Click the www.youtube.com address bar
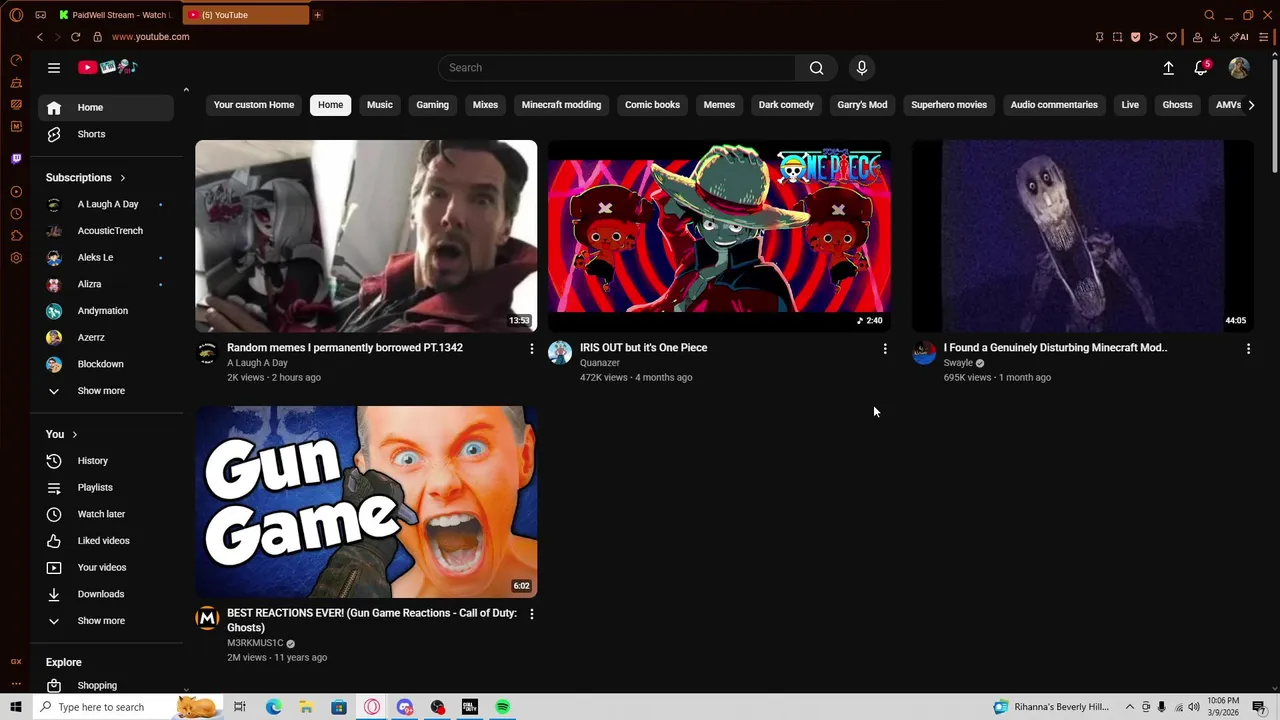The image size is (1280, 720). [150, 37]
